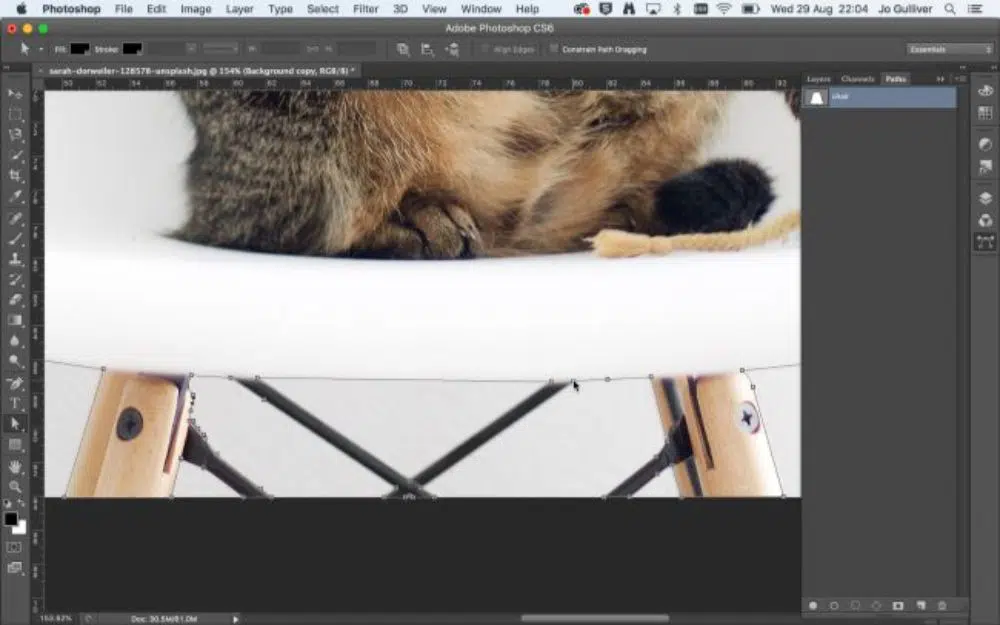Switch to the Layers tab
This screenshot has height=625, width=1000.
click(819, 78)
